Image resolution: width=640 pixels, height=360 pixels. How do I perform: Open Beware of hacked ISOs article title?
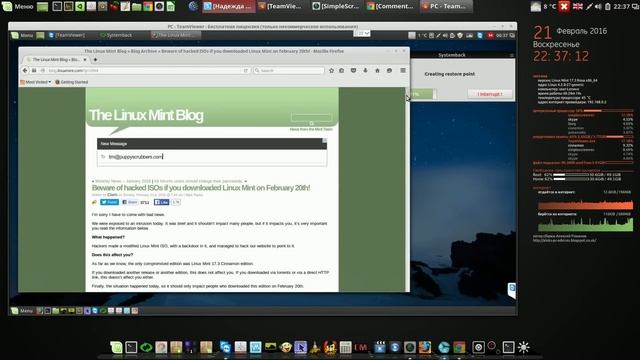(201, 188)
